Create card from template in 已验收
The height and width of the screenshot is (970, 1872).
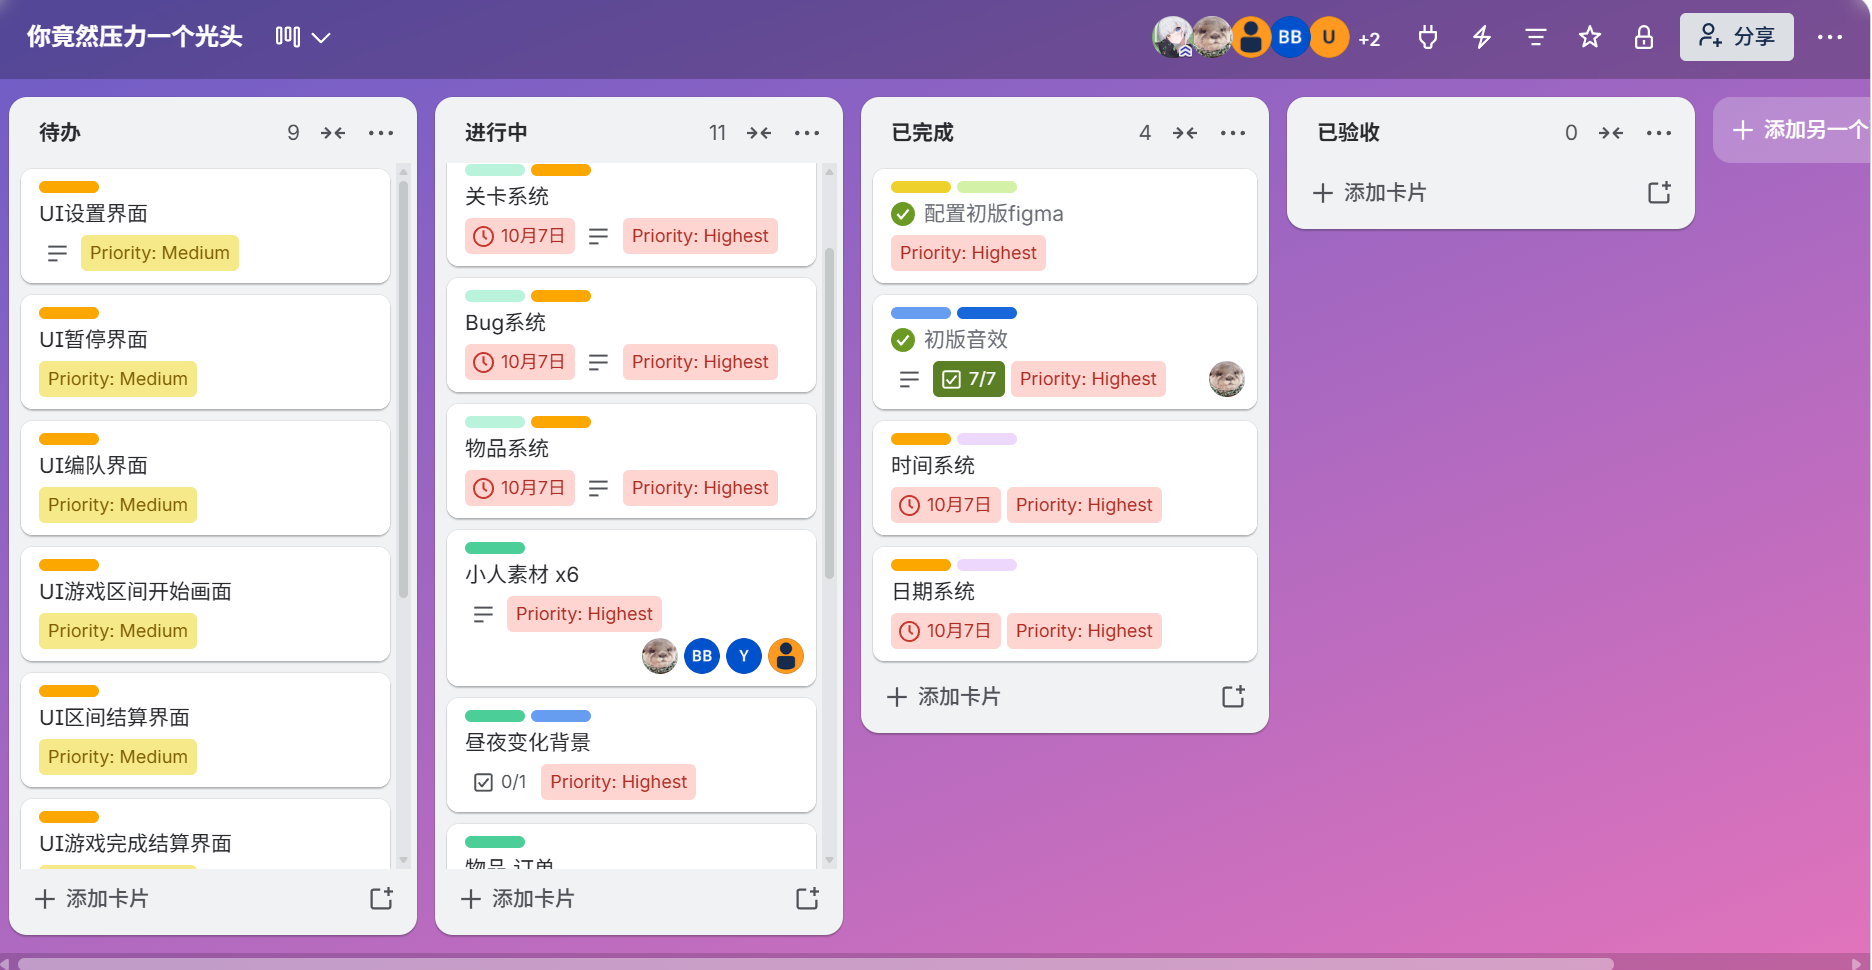pos(1659,193)
